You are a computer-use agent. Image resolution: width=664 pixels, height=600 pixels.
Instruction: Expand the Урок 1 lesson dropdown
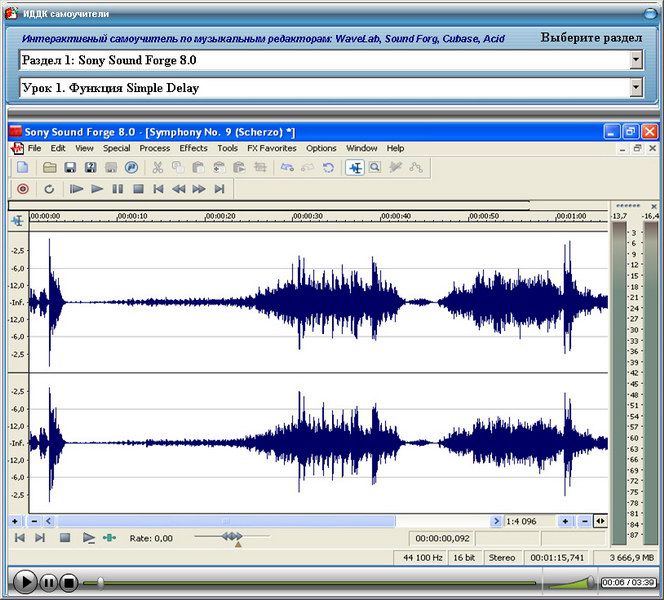[x=635, y=88]
